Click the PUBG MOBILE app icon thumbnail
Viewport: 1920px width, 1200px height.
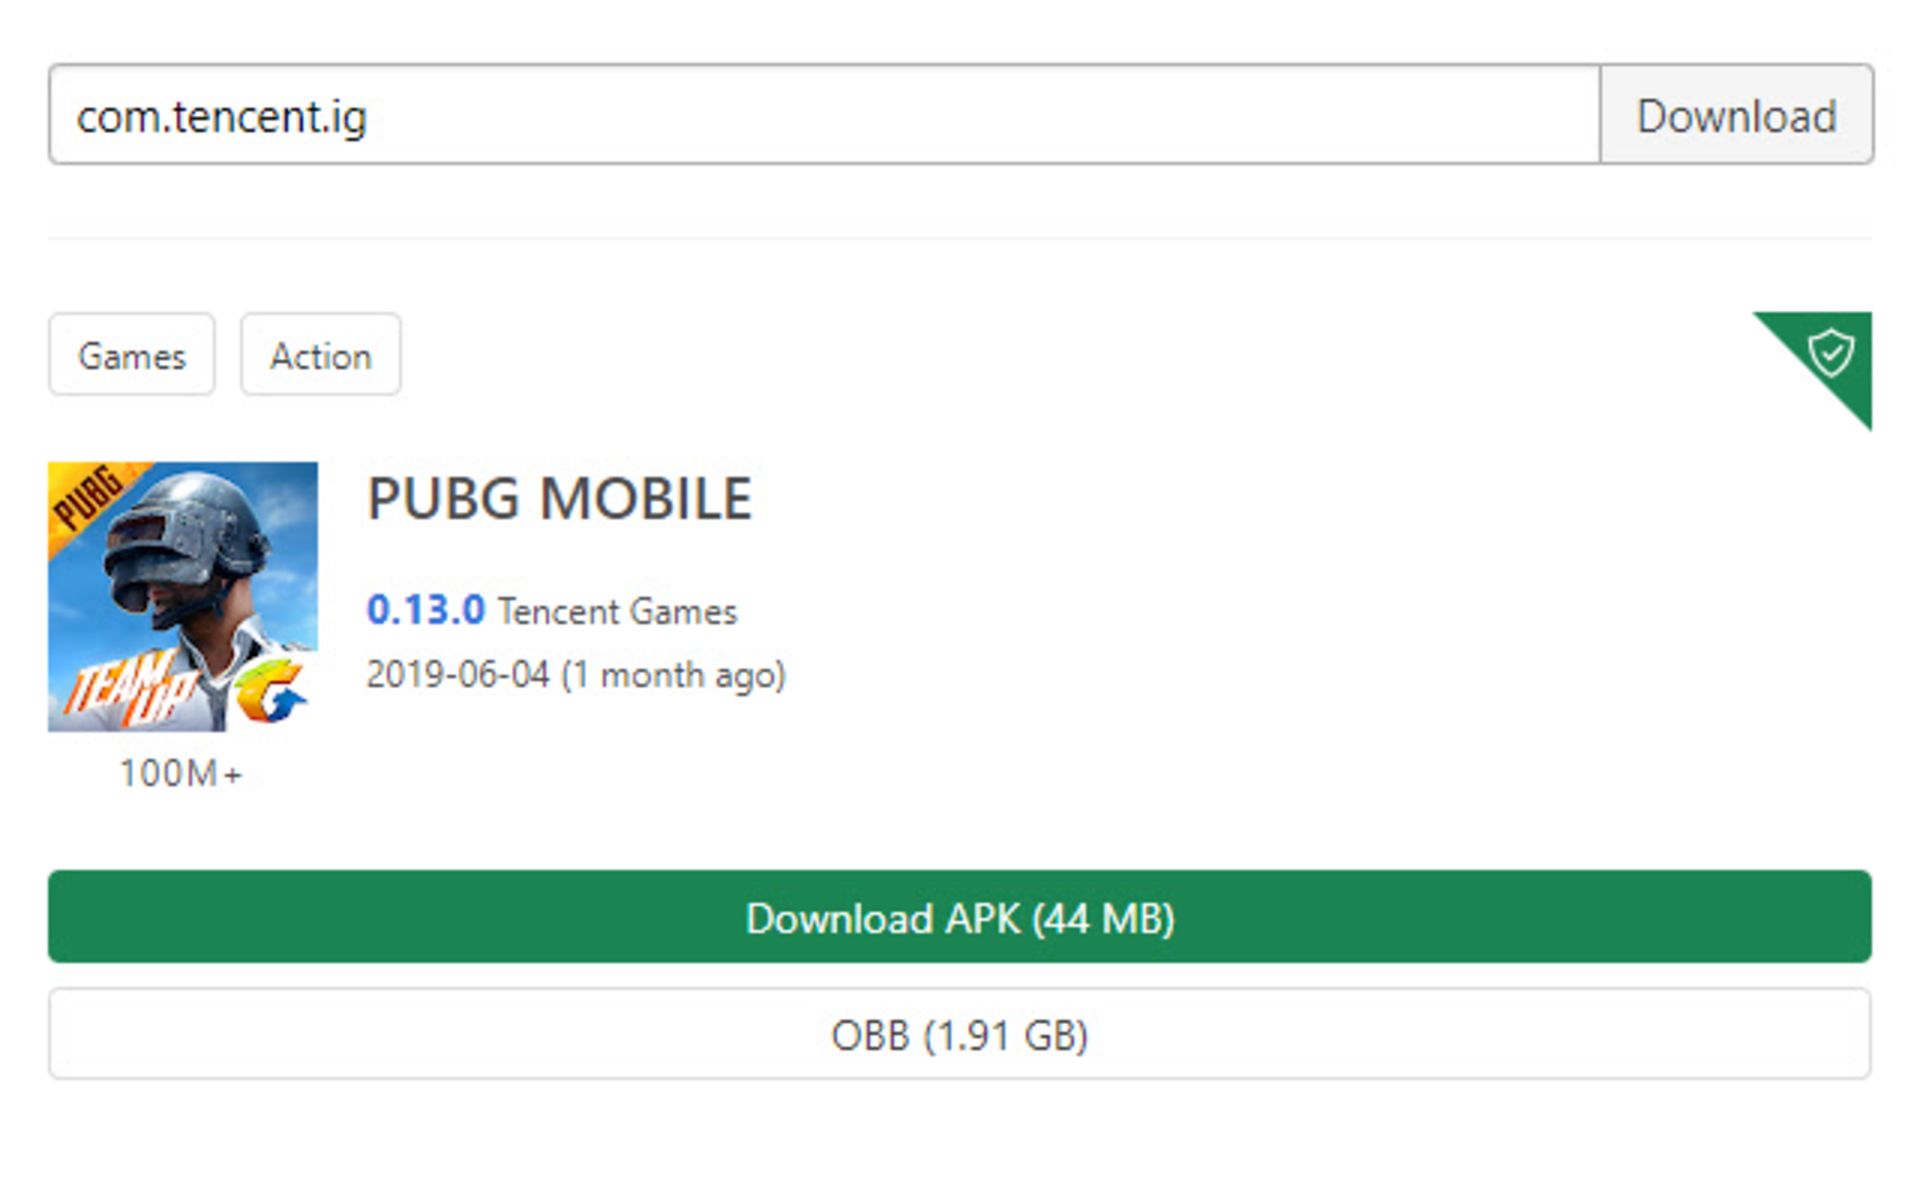click(183, 597)
